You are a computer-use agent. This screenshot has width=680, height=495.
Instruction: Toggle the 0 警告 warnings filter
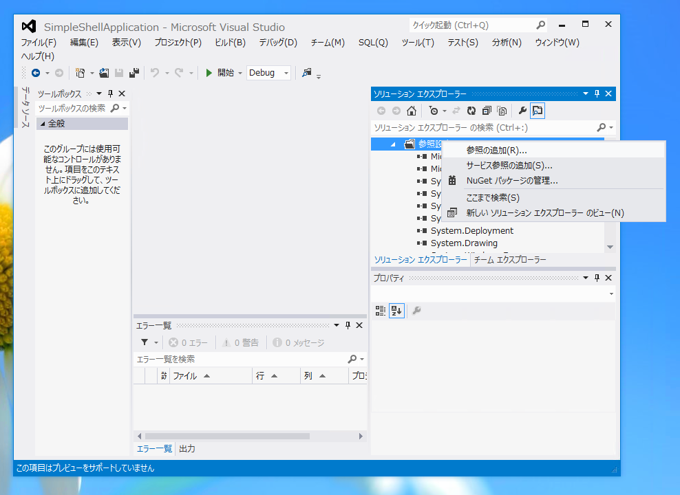click(240, 343)
